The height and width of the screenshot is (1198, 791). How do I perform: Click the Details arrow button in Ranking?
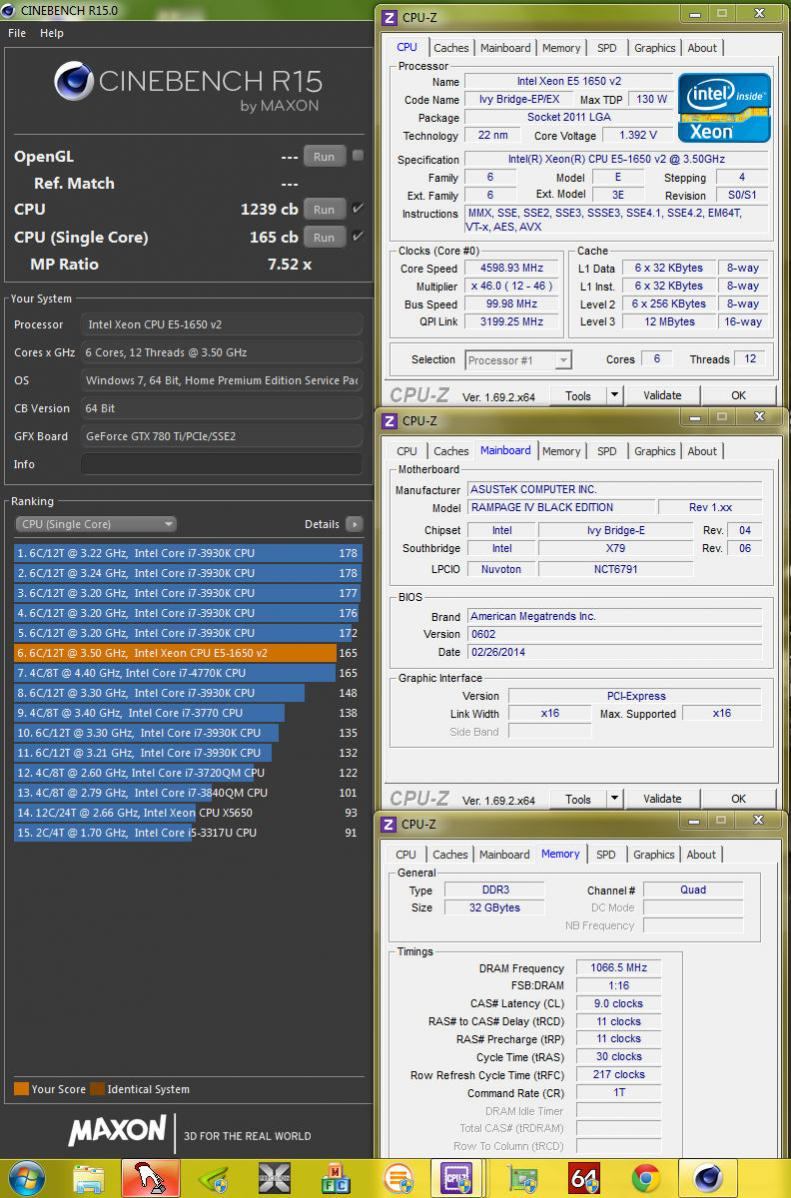coord(354,524)
